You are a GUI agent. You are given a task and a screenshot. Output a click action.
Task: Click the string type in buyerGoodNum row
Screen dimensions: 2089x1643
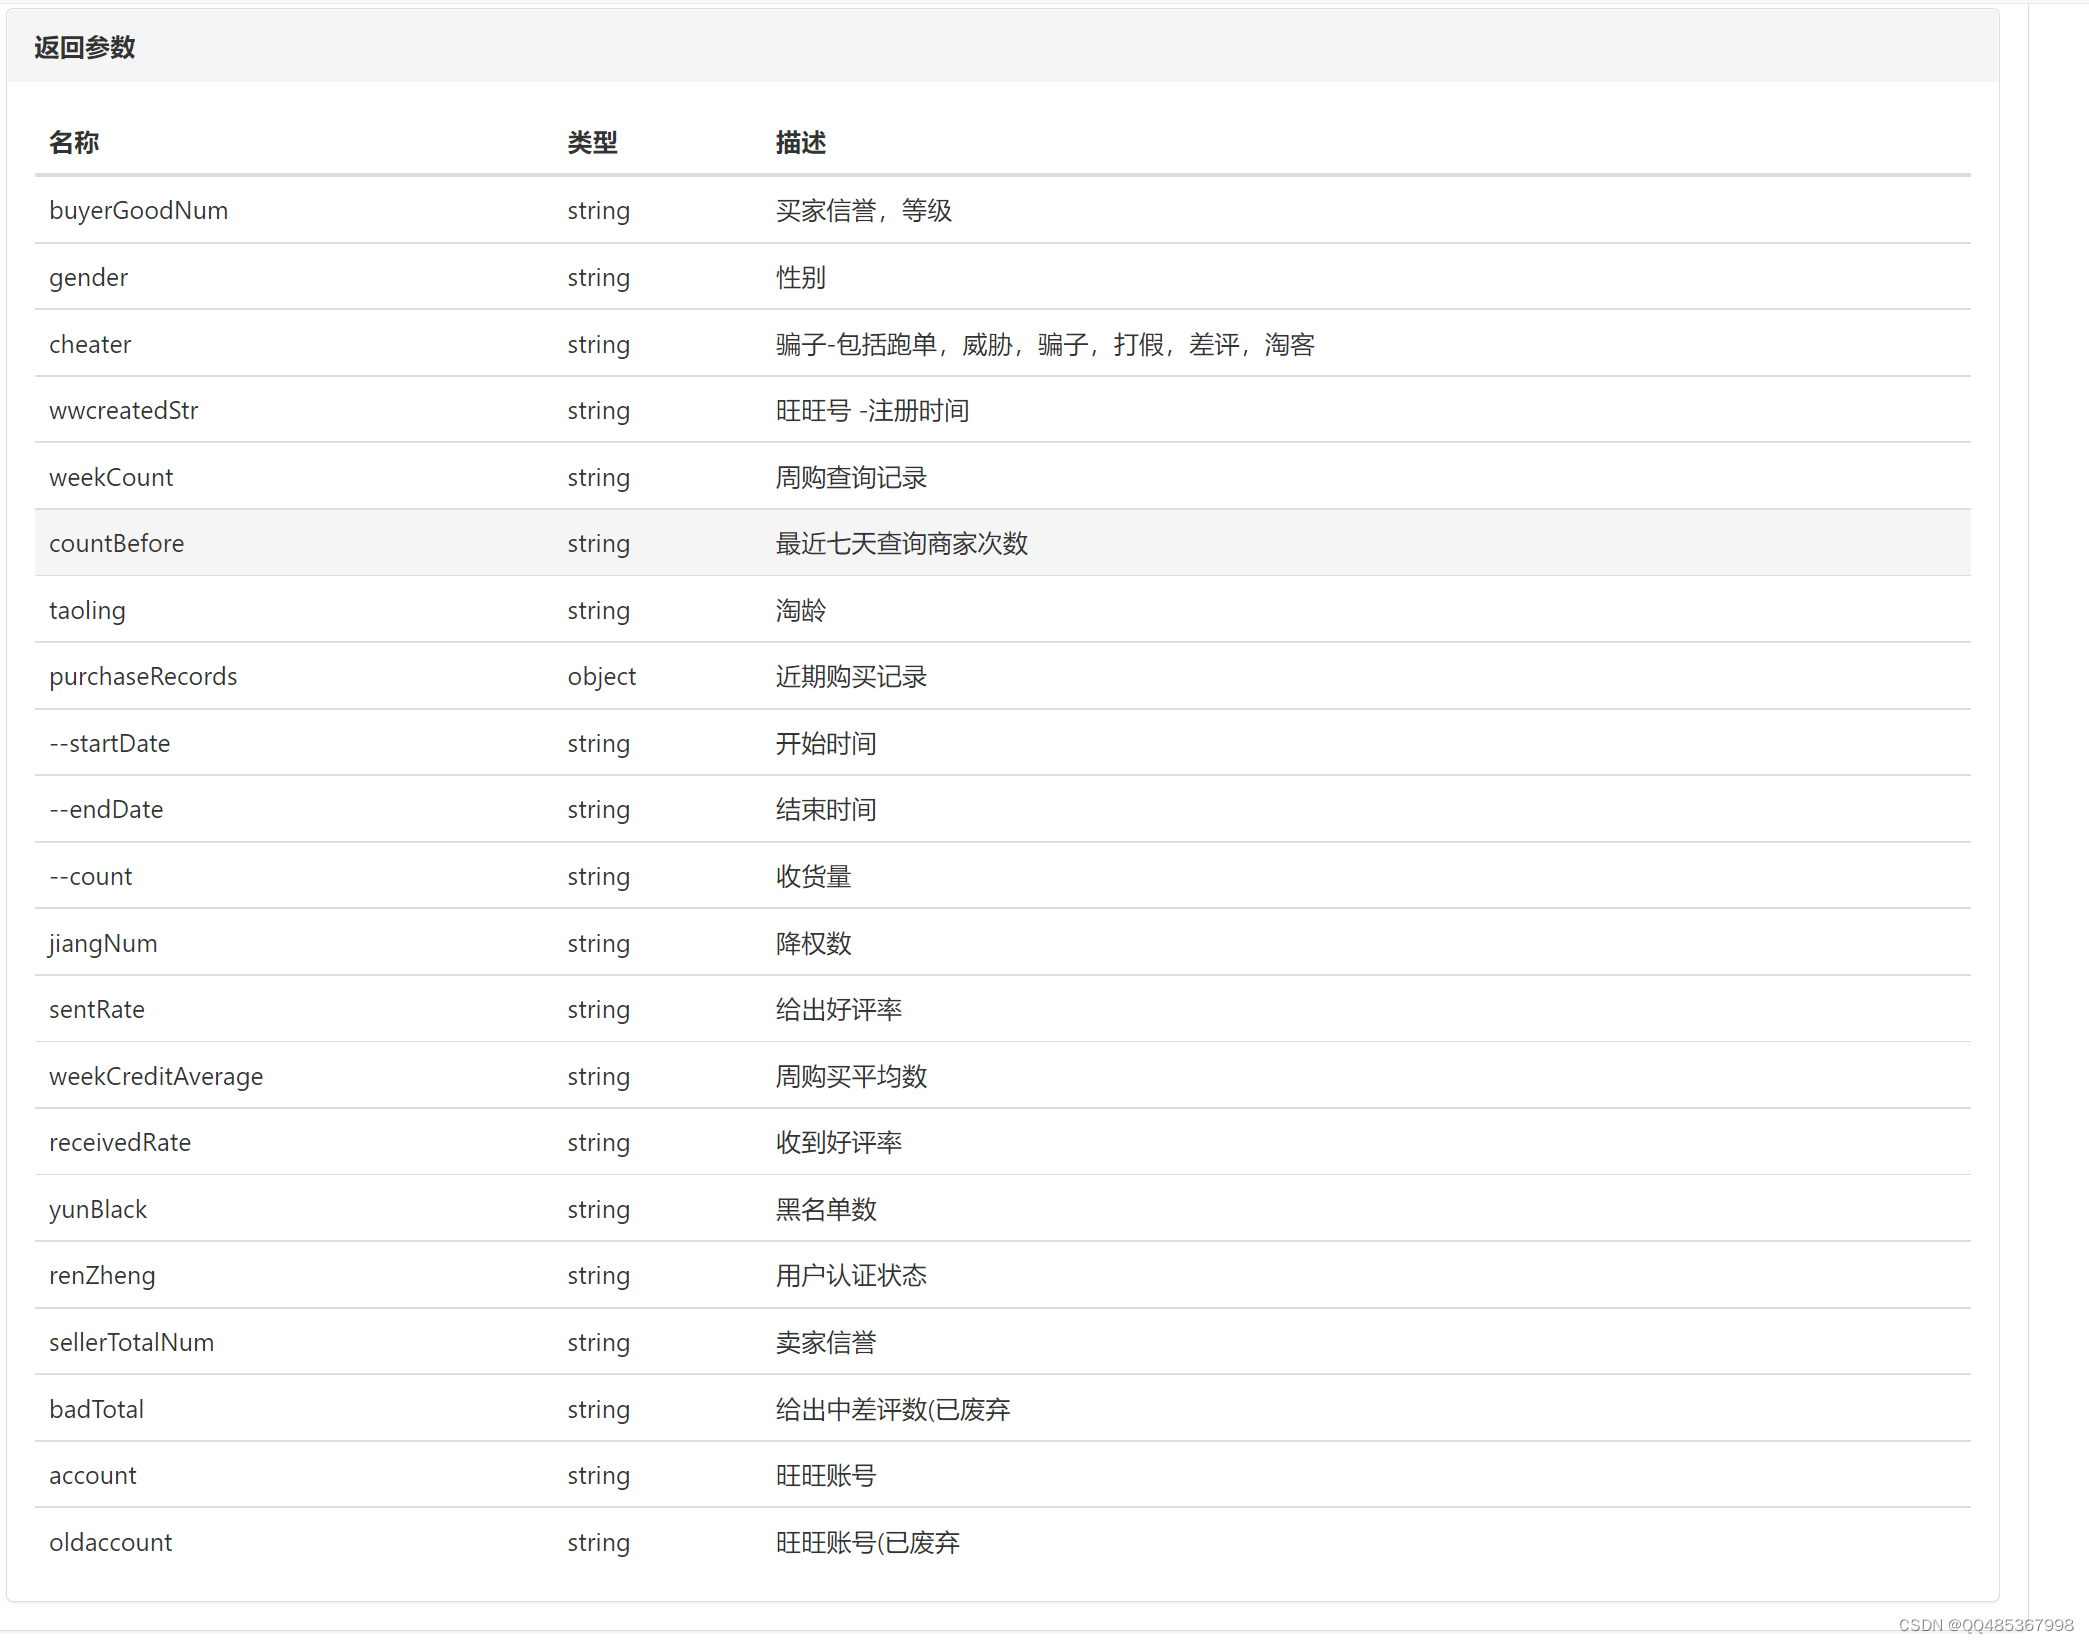599,210
